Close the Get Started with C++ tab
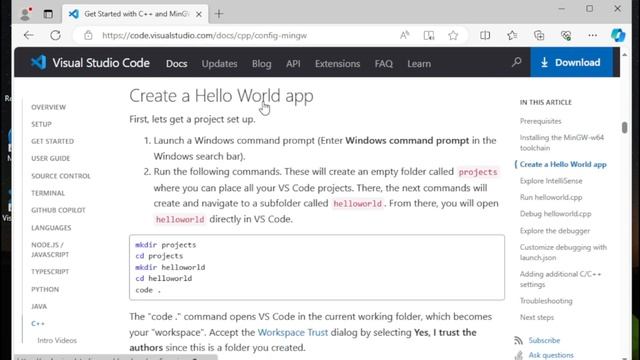This screenshot has width=640, height=360. pos(199,14)
